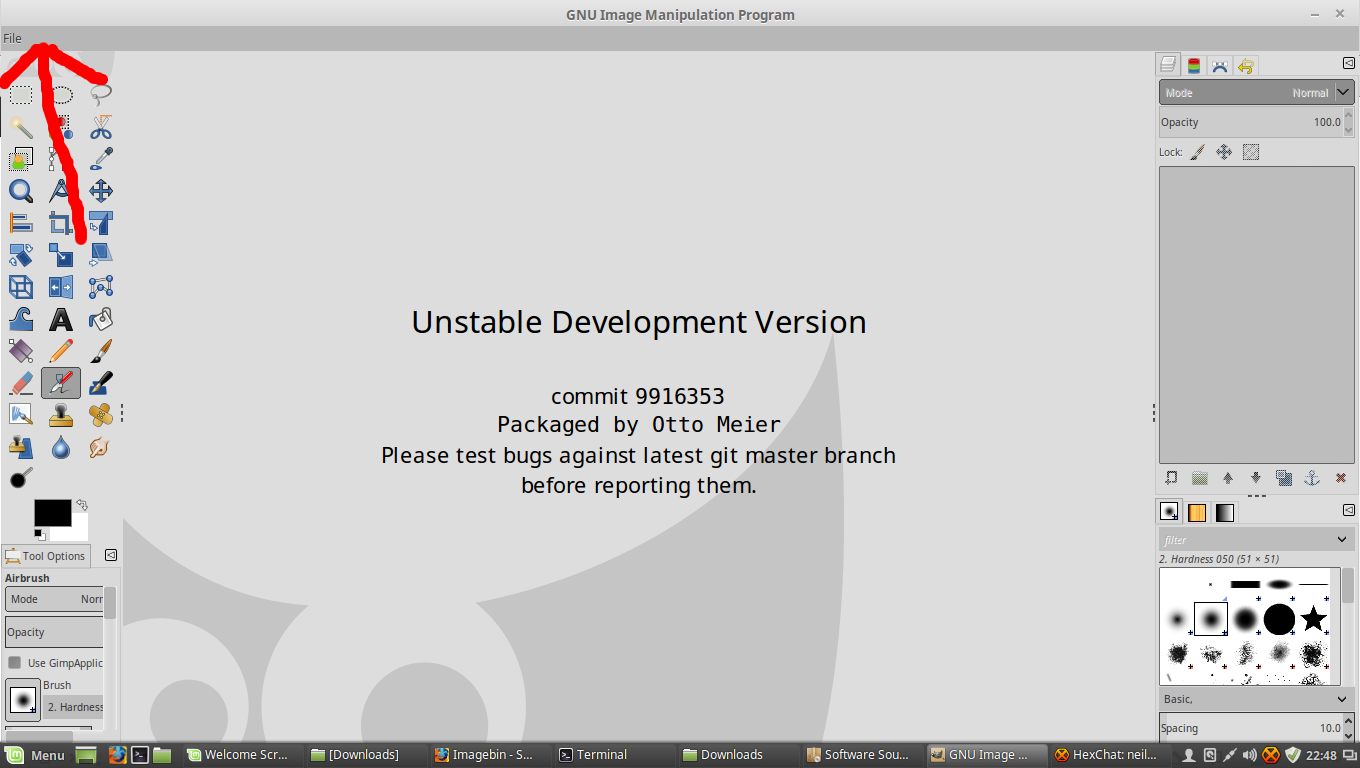1360x768 pixels.
Task: Select the Foreground Select tool
Action: 21,159
